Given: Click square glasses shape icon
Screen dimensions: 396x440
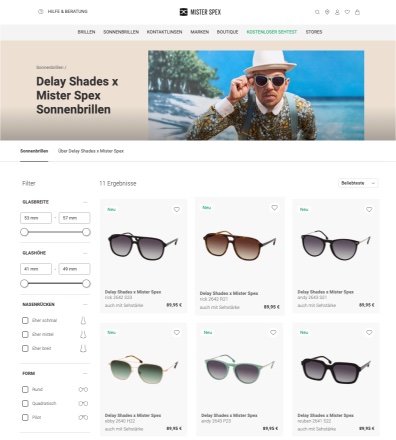Looking at the screenshot, I should [83, 403].
